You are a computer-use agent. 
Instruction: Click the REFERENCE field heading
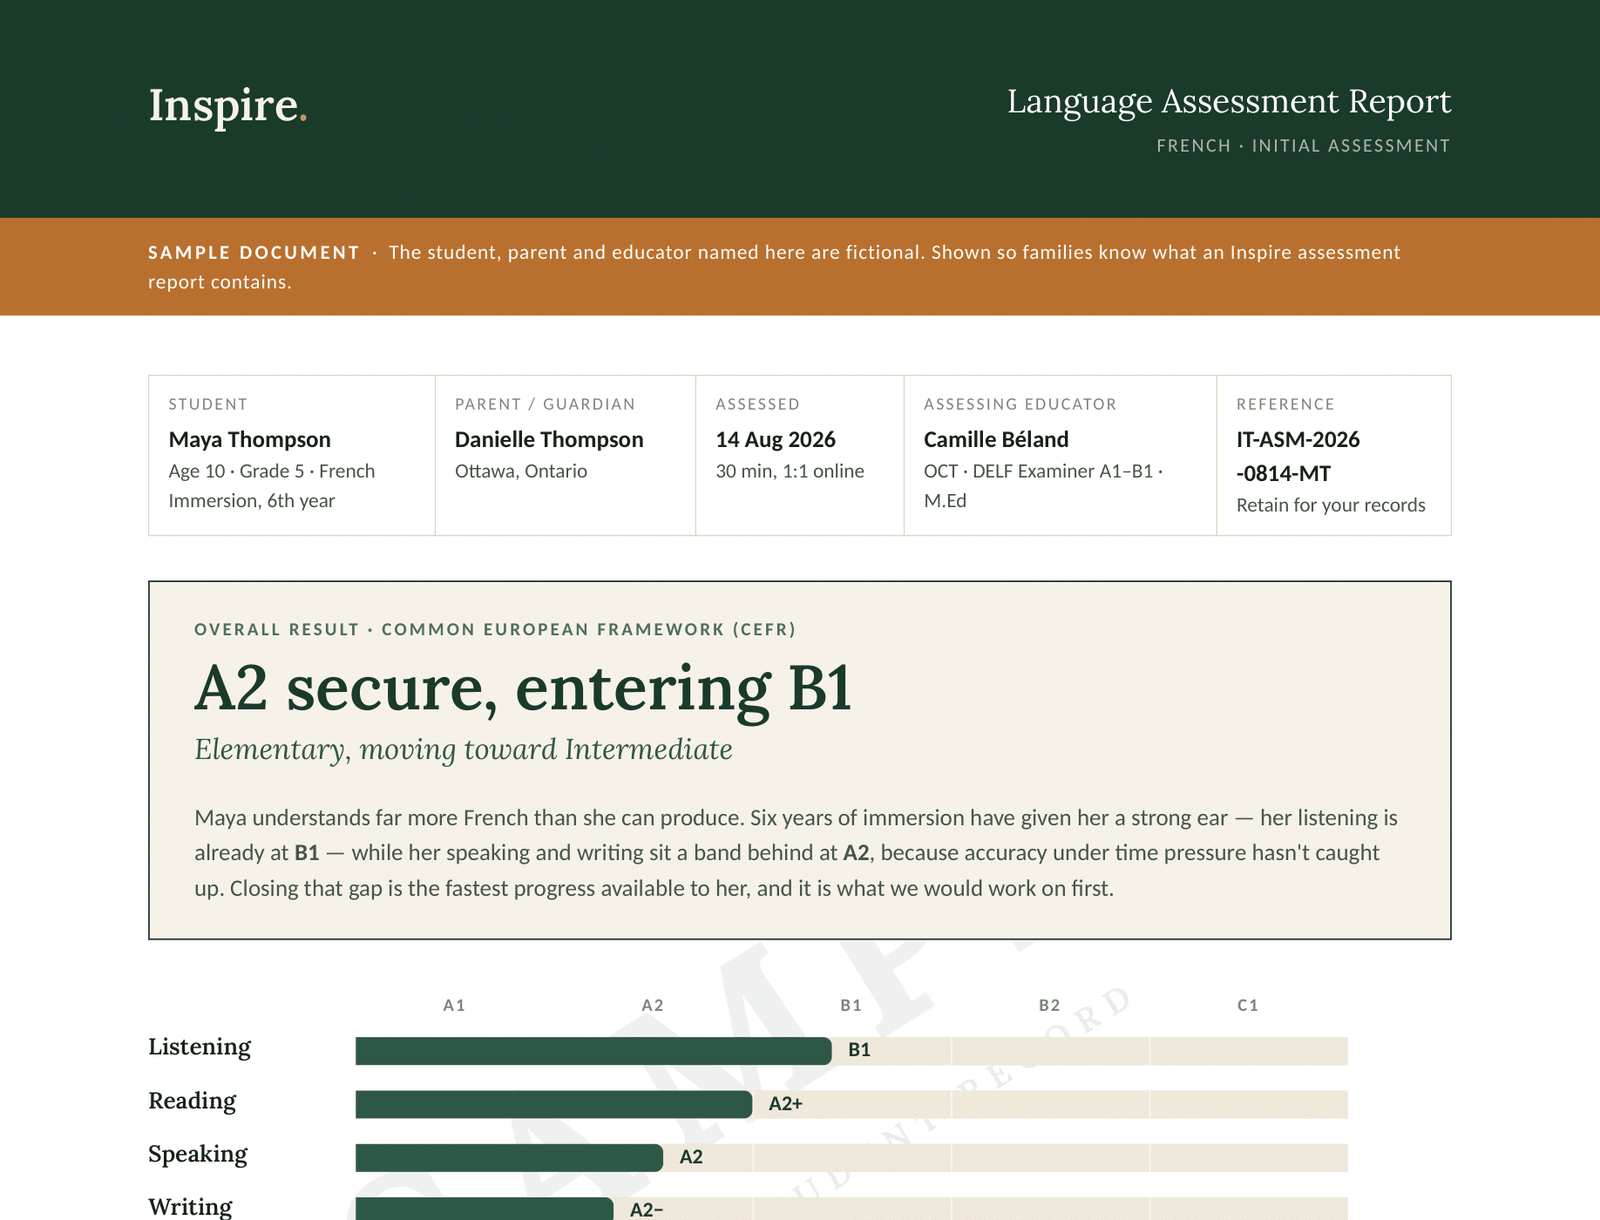click(1285, 404)
